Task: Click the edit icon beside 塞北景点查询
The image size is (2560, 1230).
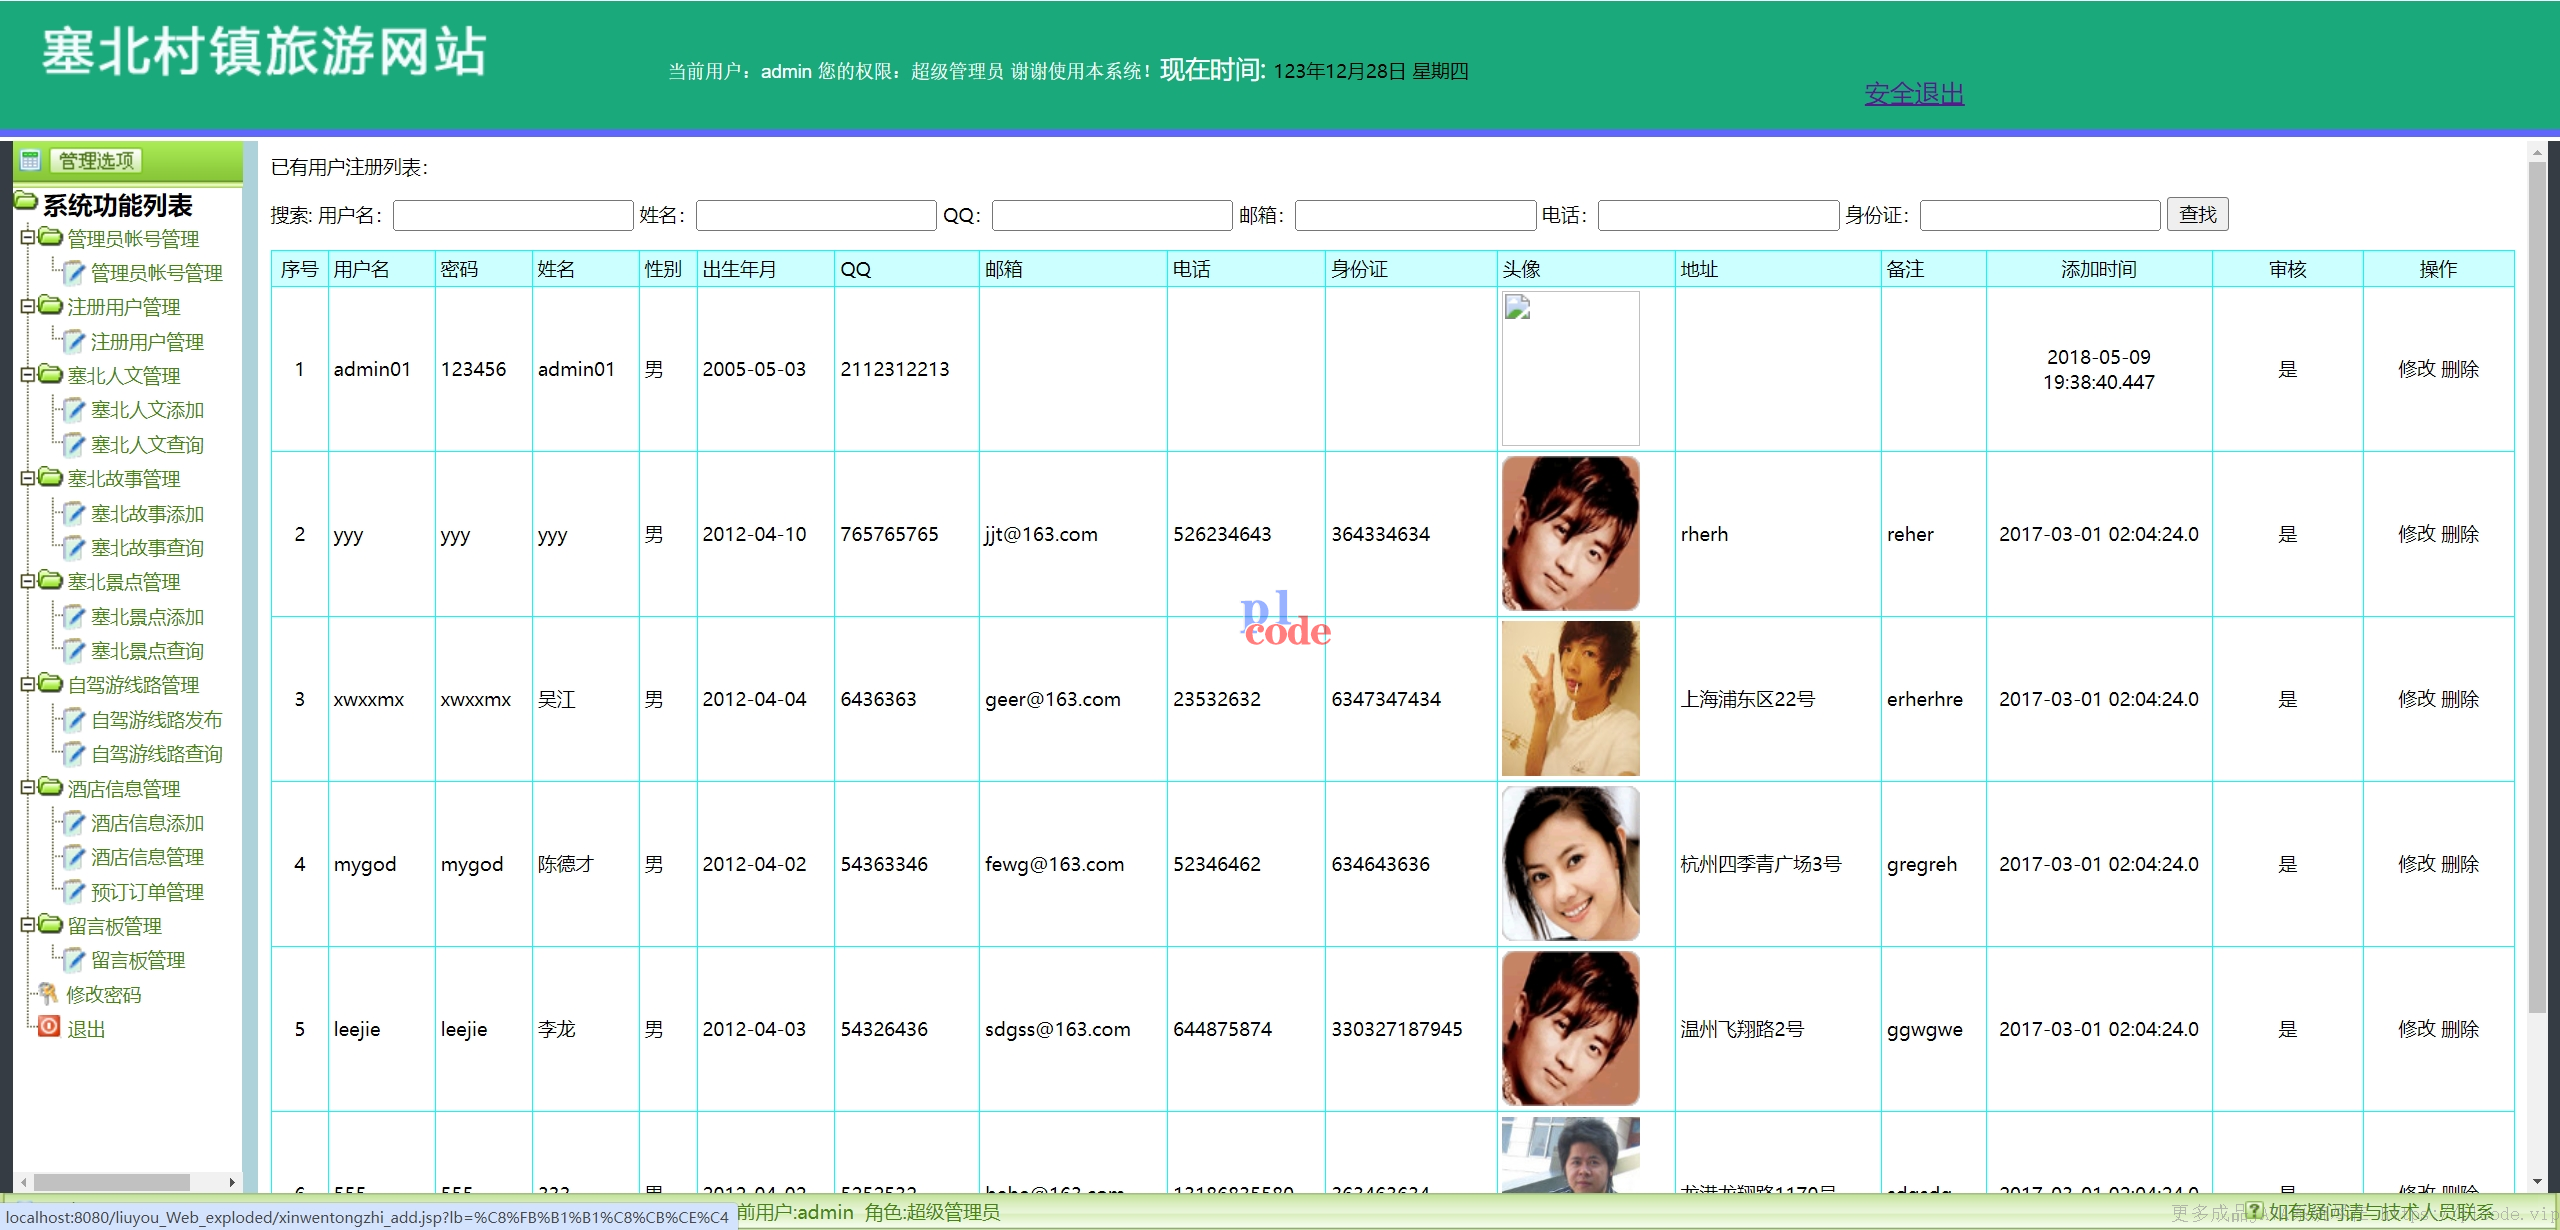Action: coord(74,650)
